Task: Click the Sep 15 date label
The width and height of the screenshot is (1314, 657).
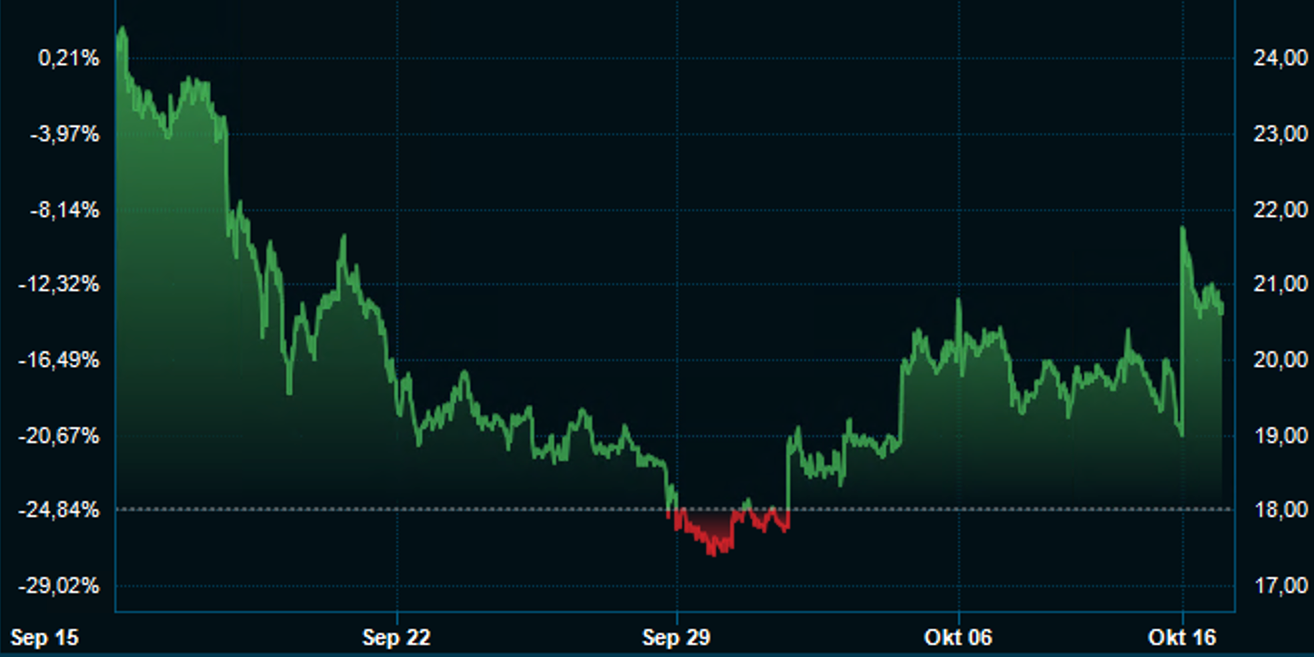Action: (x=44, y=638)
